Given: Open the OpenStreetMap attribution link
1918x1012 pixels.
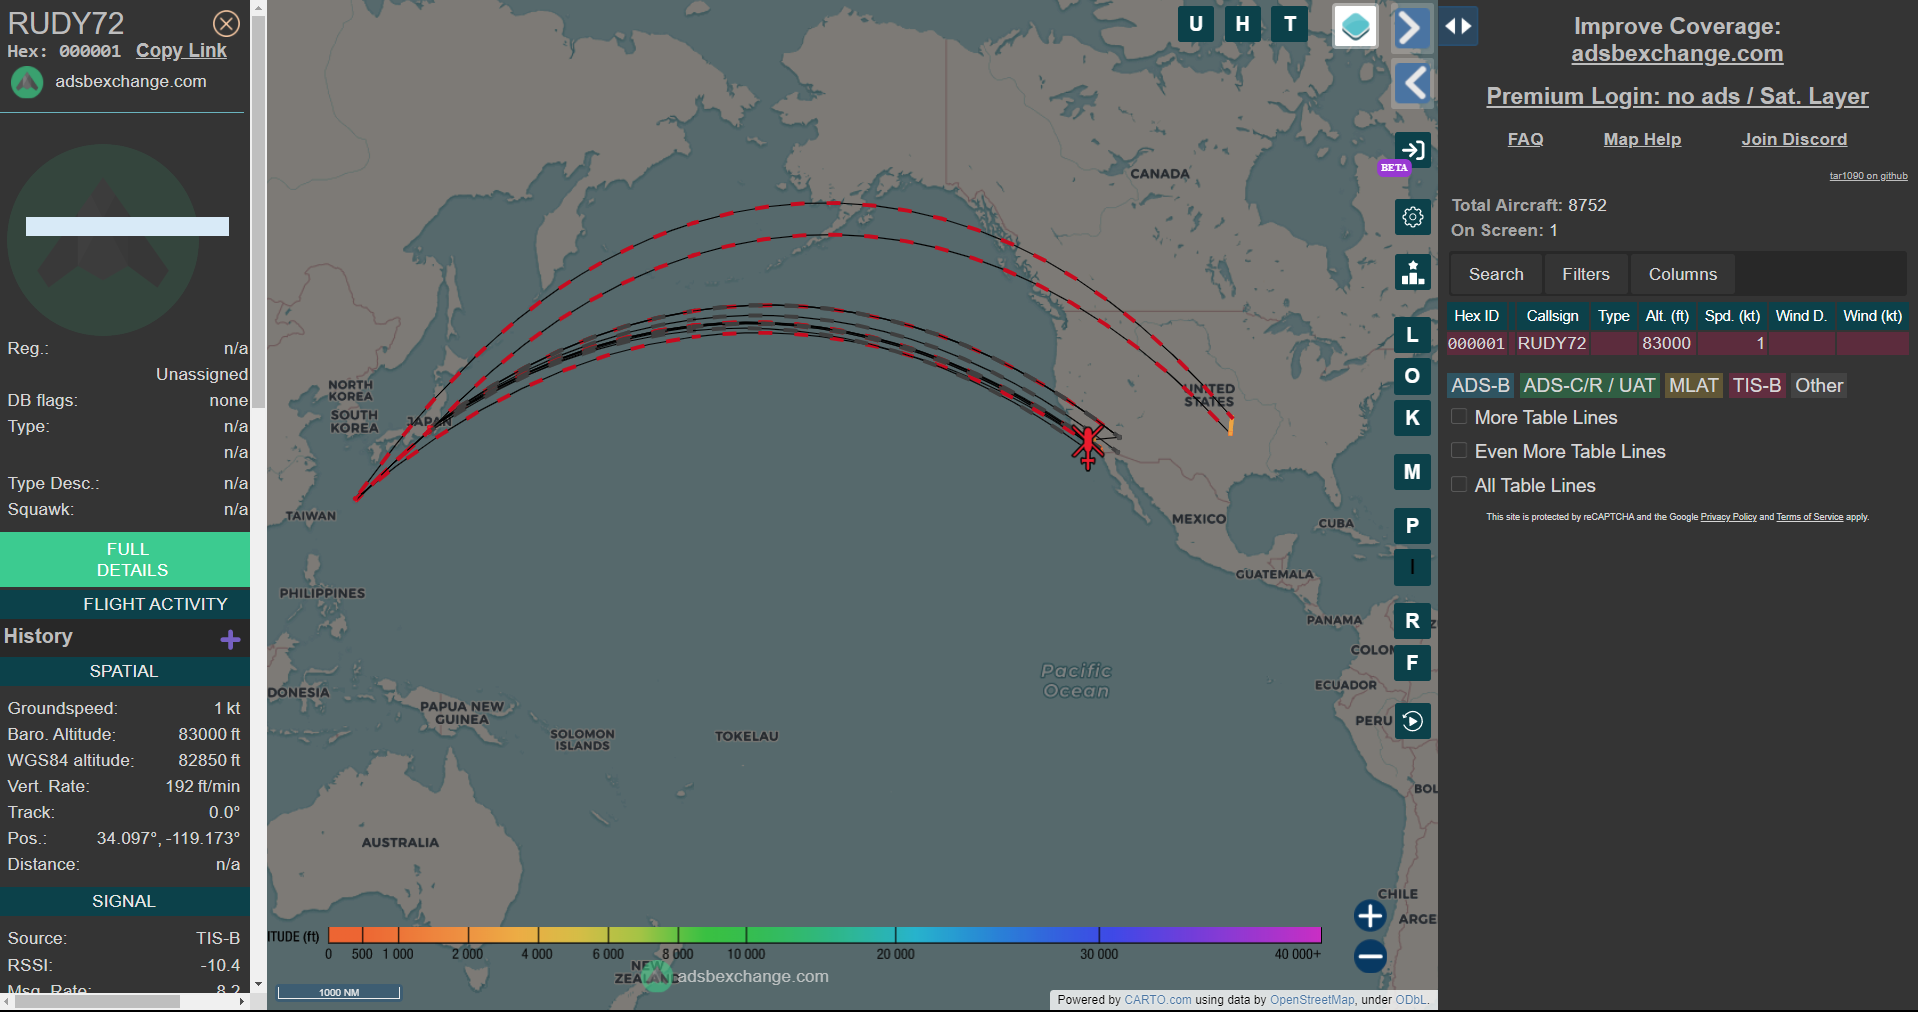Looking at the screenshot, I should pos(1312,1000).
